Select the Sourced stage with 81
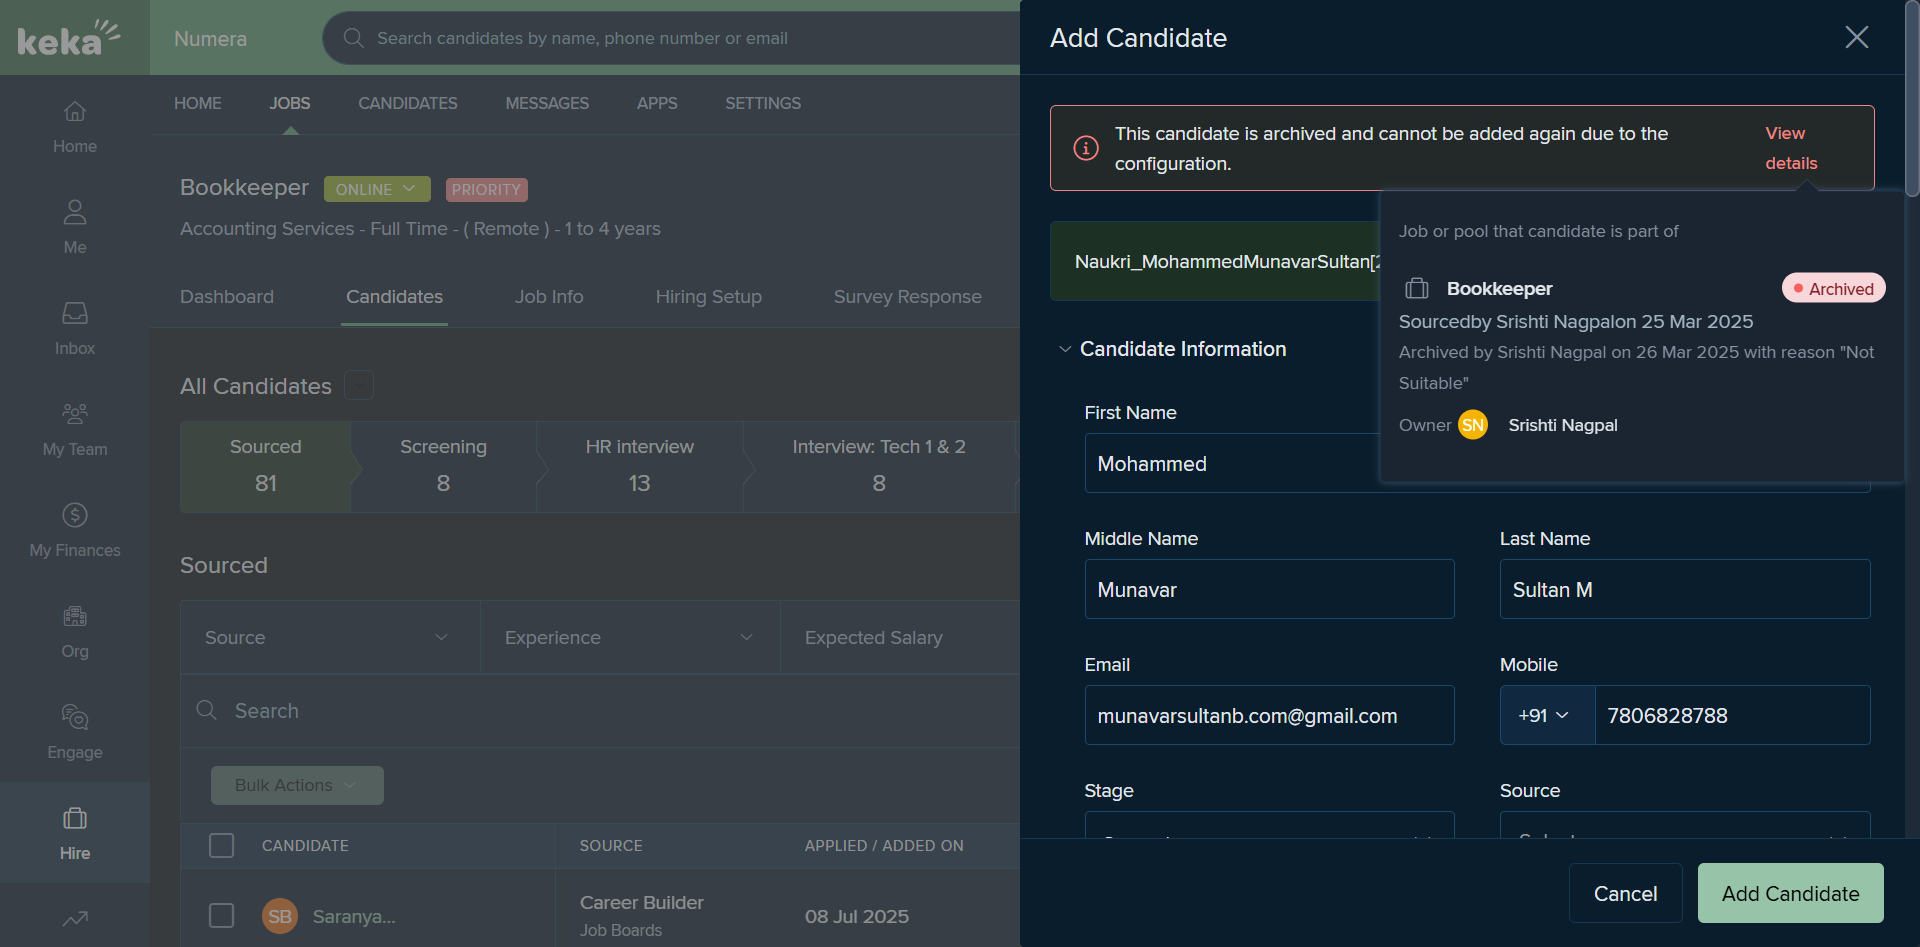 click(266, 466)
